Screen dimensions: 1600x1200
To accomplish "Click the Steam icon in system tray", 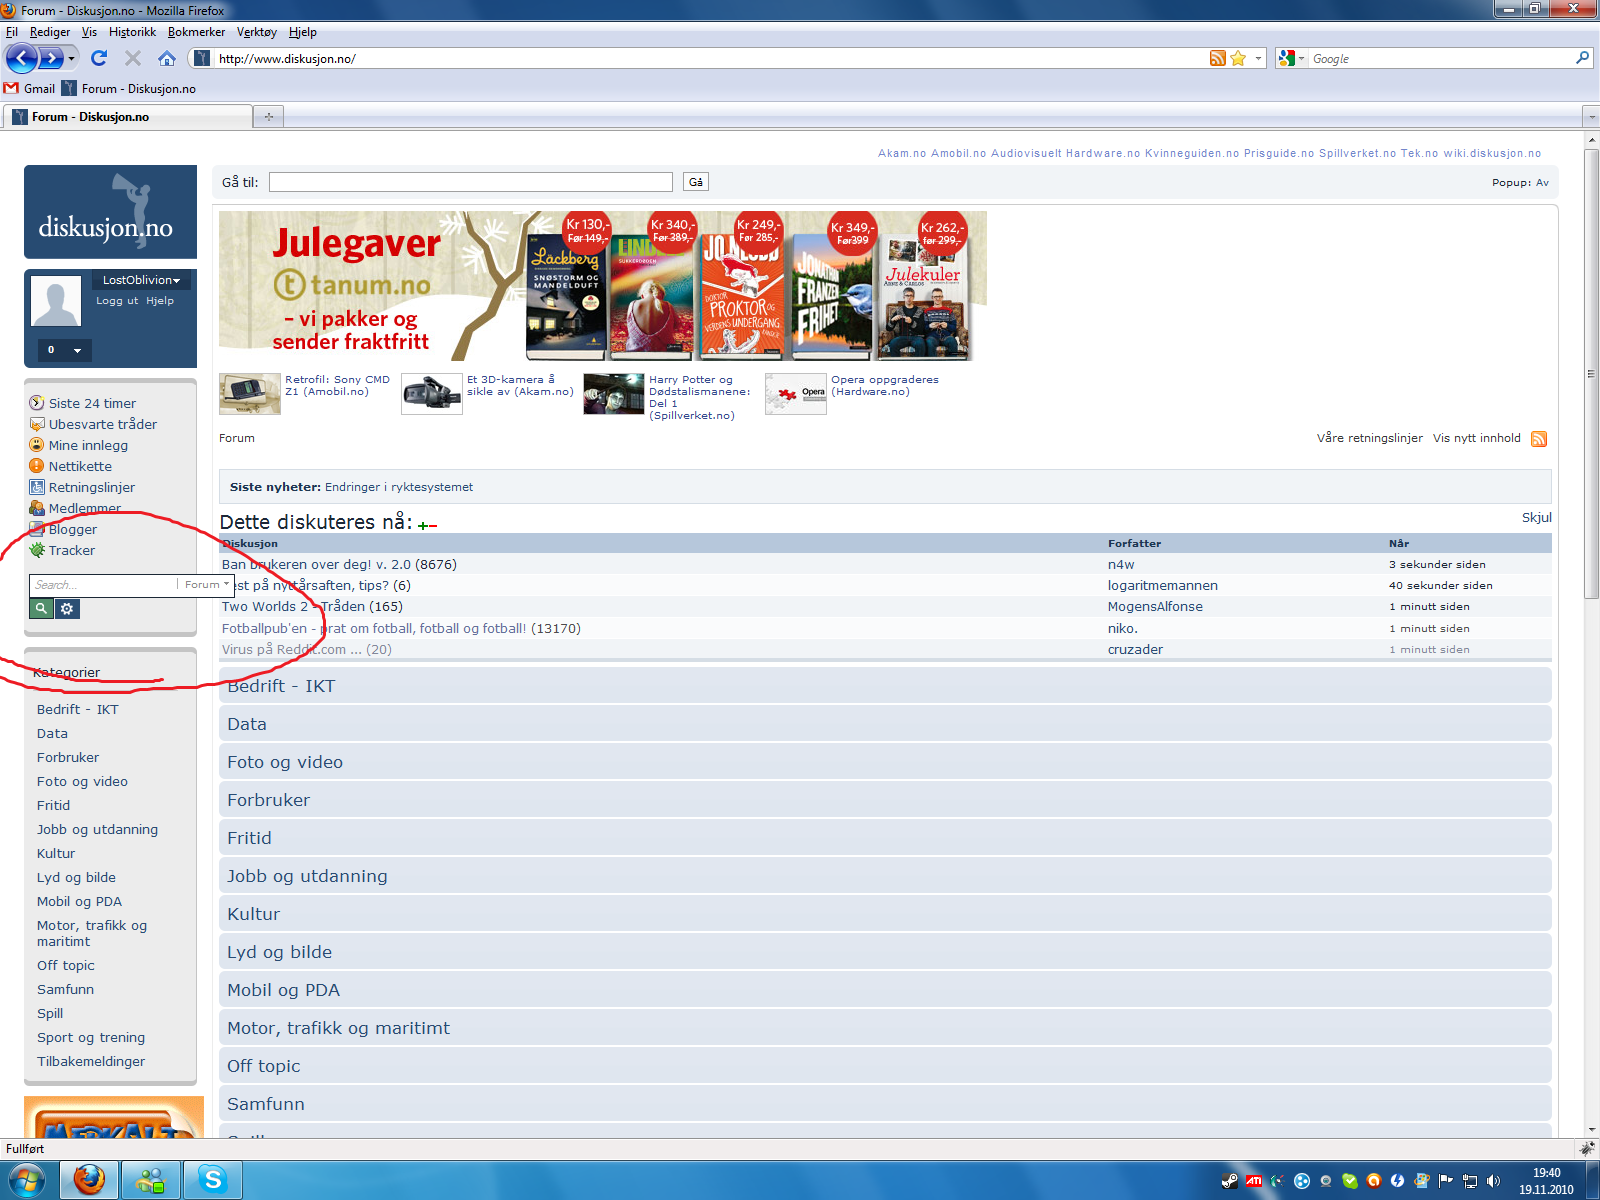I will 1229,1181.
